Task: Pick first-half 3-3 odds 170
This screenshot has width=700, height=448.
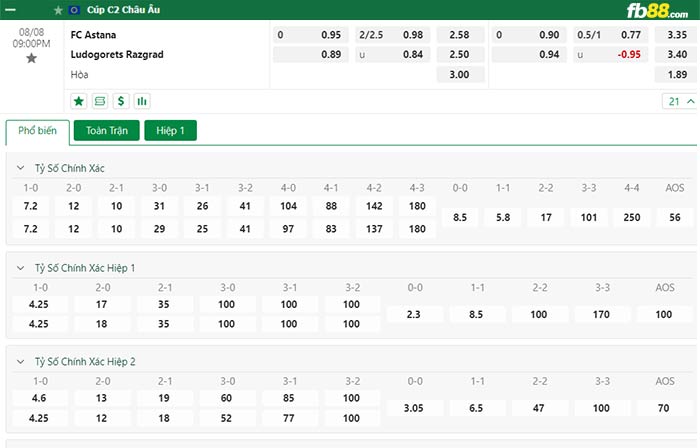Action: coord(601,315)
